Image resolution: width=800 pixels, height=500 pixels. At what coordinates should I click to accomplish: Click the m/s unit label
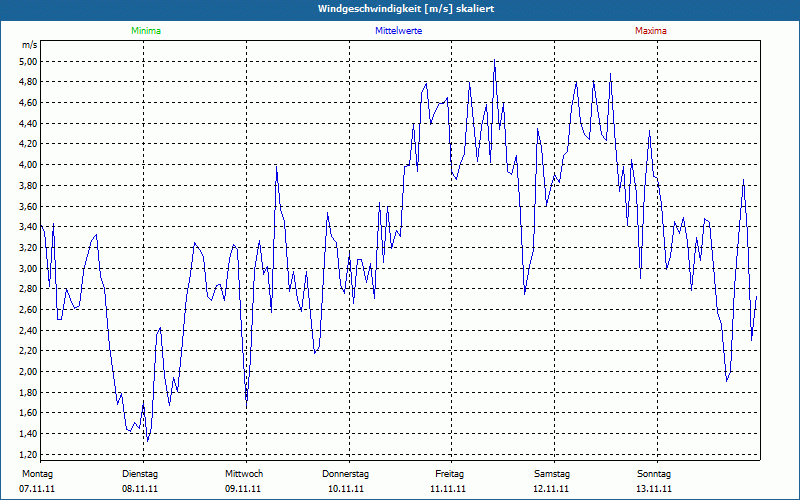(x=30, y=45)
